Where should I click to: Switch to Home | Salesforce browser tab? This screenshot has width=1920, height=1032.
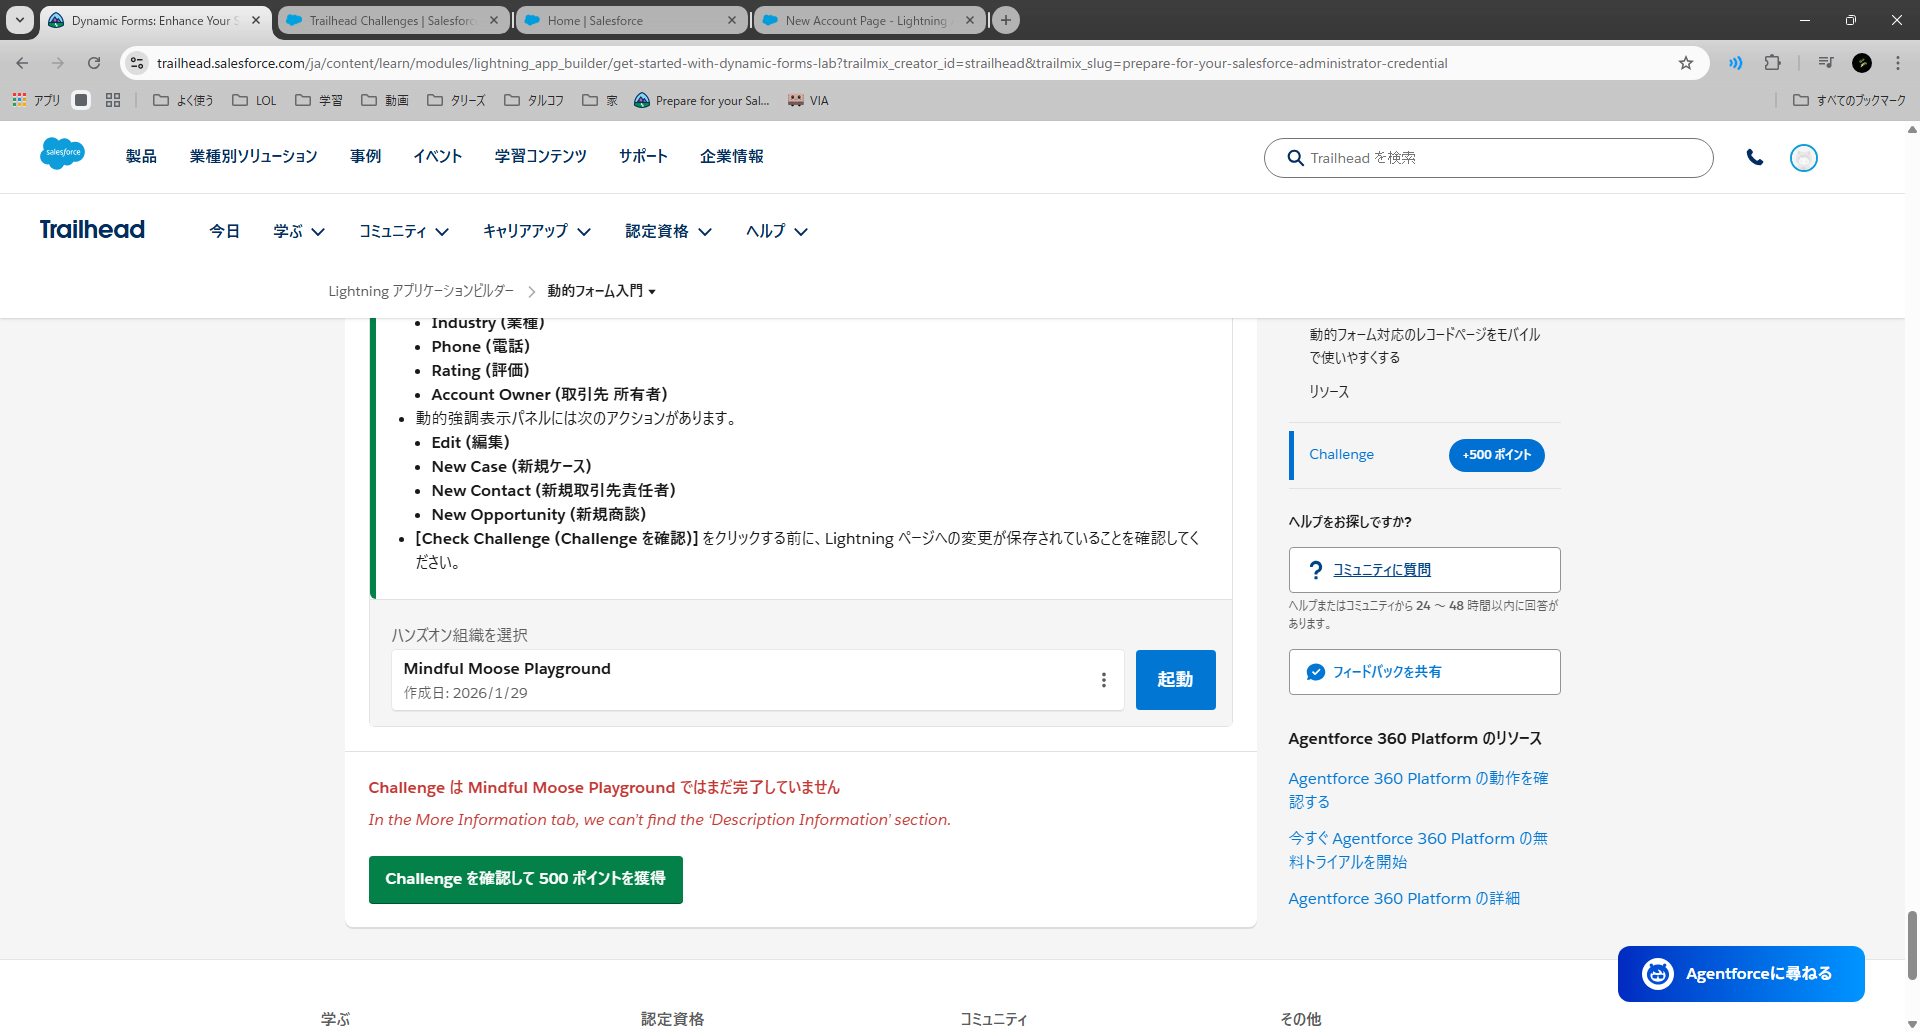tap(630, 20)
